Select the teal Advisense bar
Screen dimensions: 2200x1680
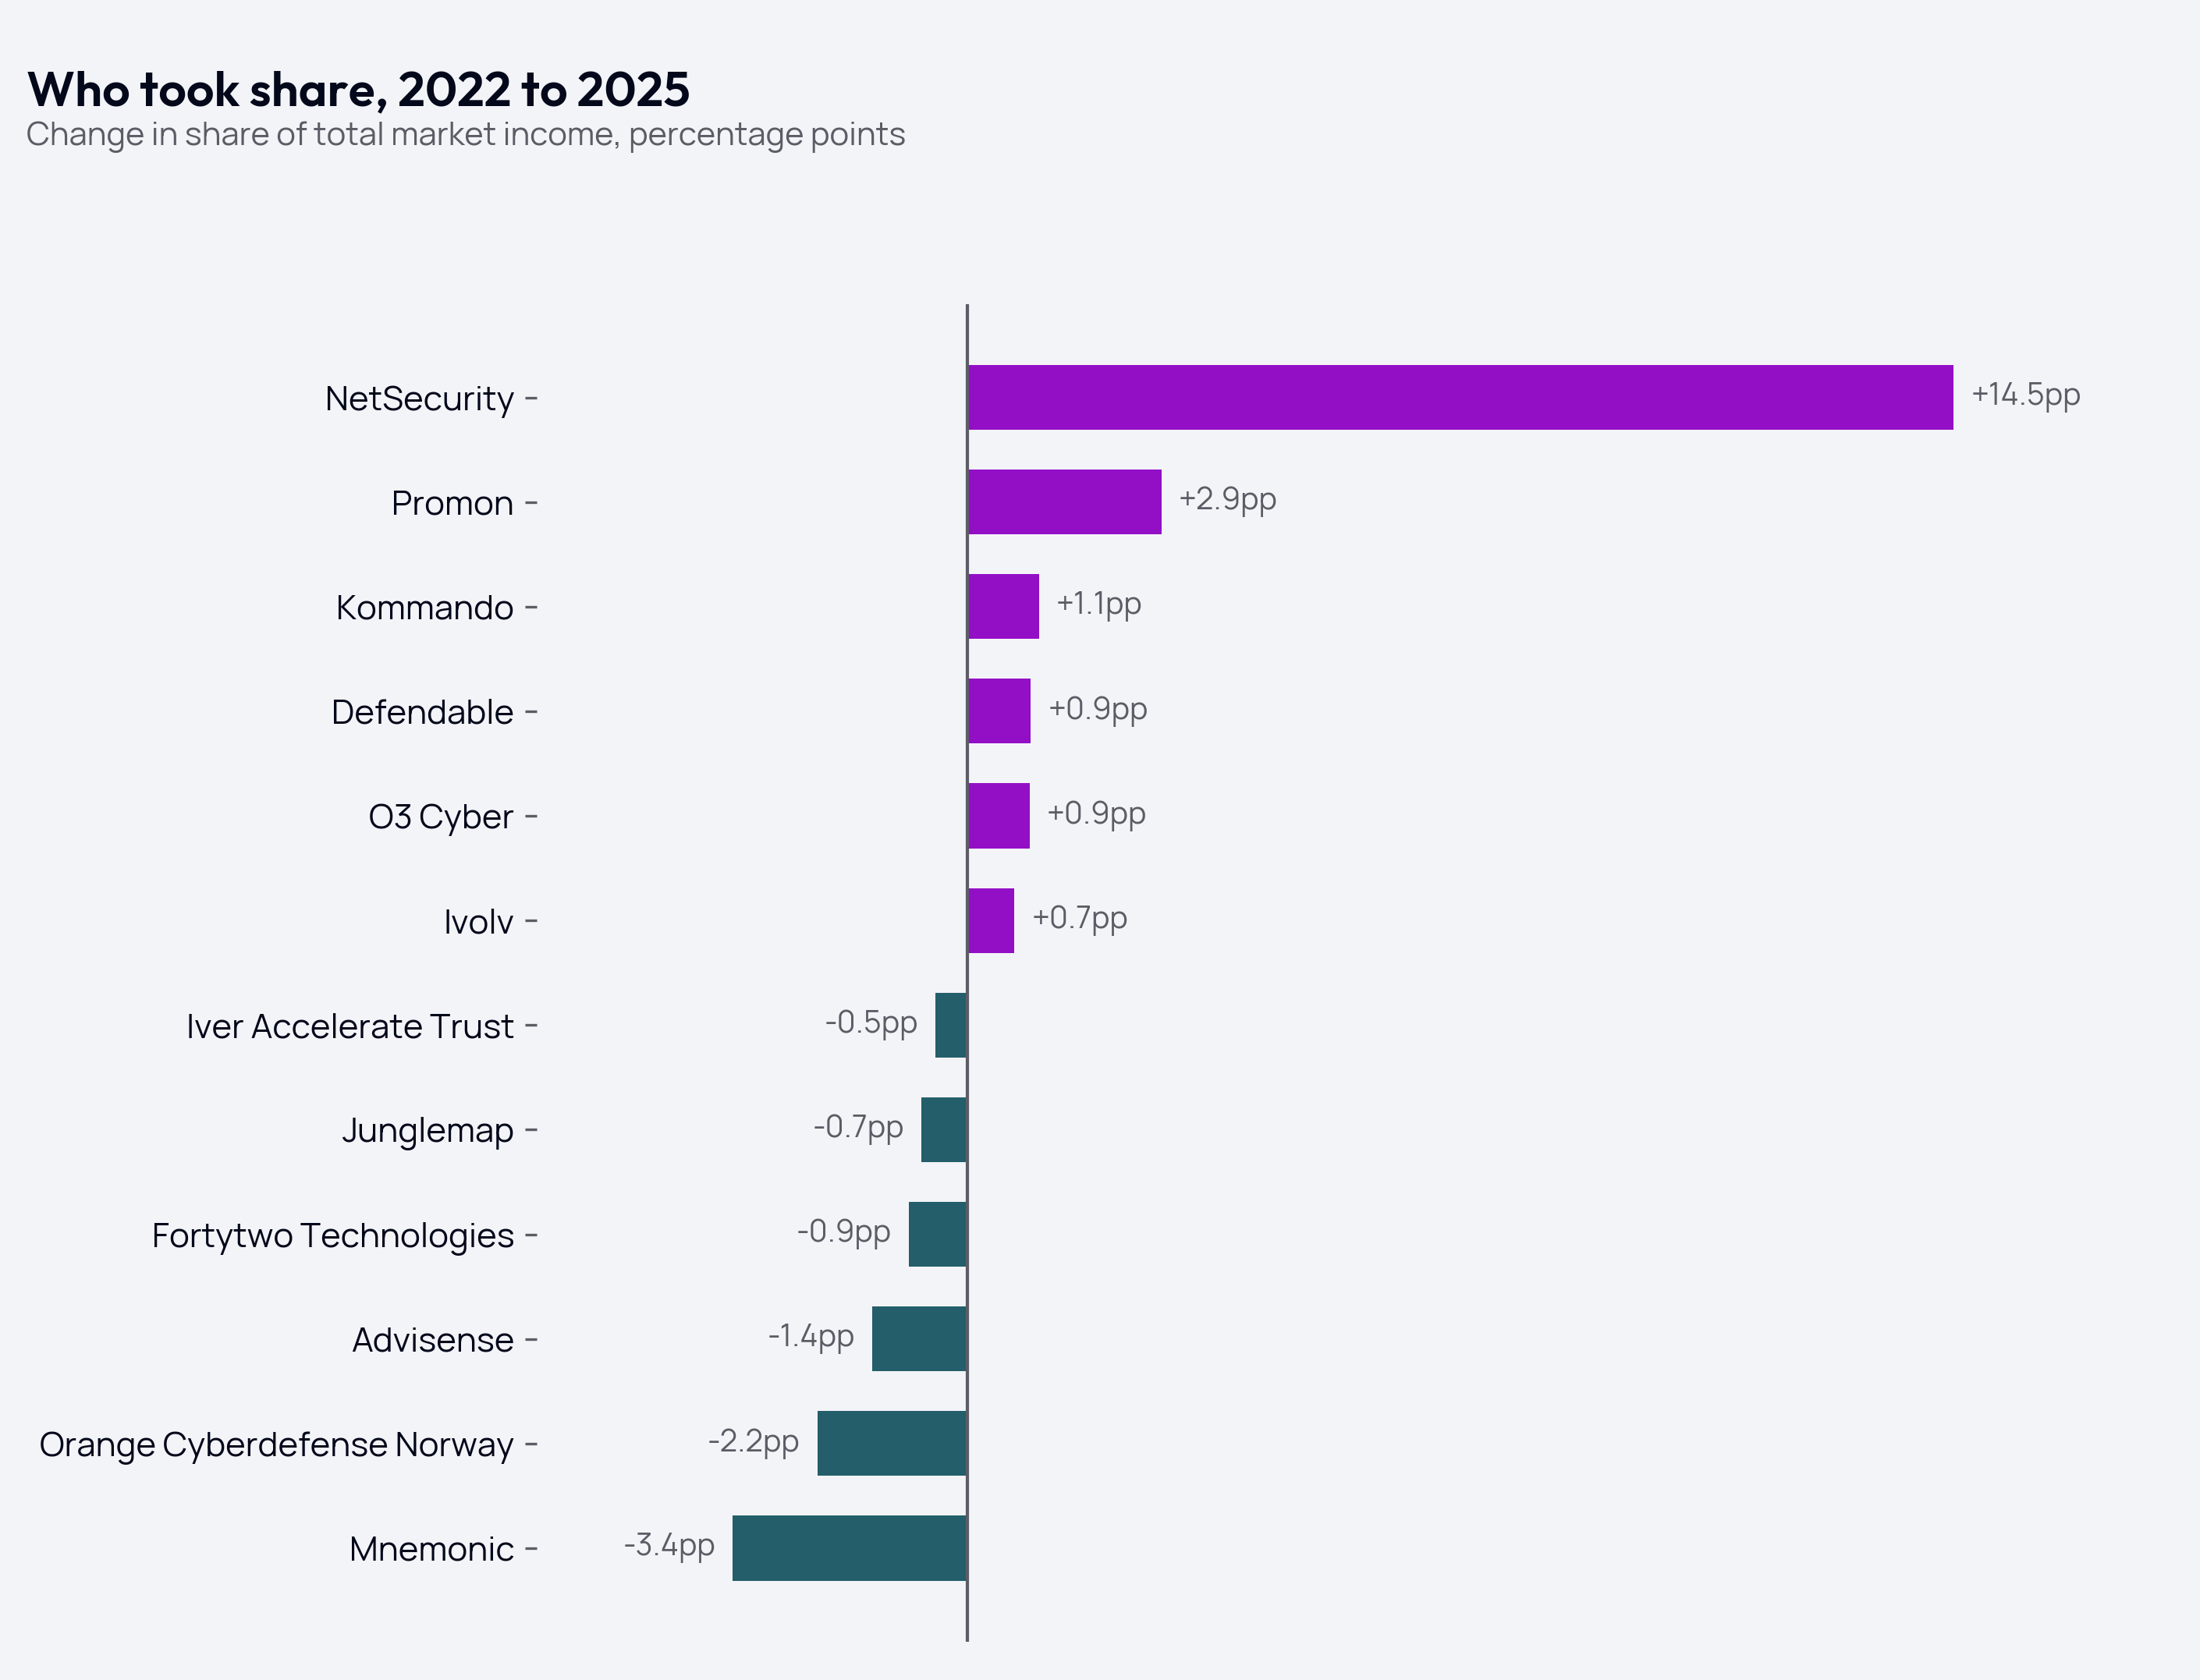pos(919,1339)
